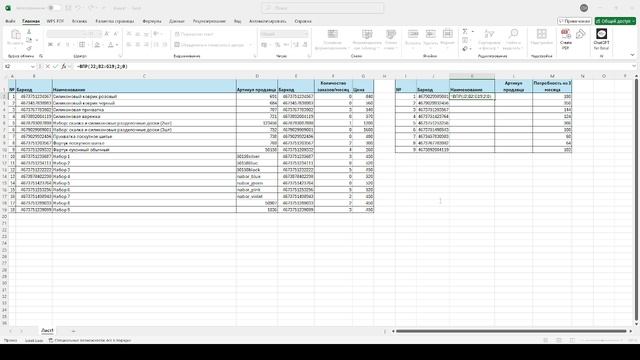Switch to Формулы tab
This screenshot has width=640, height=360.
tap(152, 21)
